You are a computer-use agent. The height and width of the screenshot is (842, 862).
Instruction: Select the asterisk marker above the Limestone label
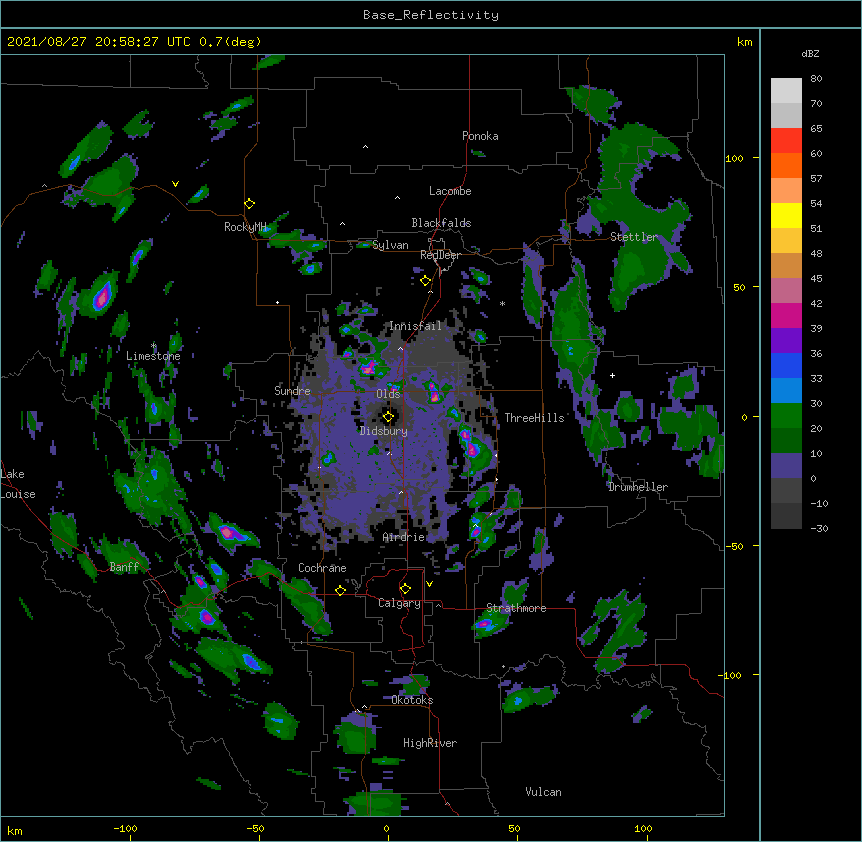click(153, 345)
